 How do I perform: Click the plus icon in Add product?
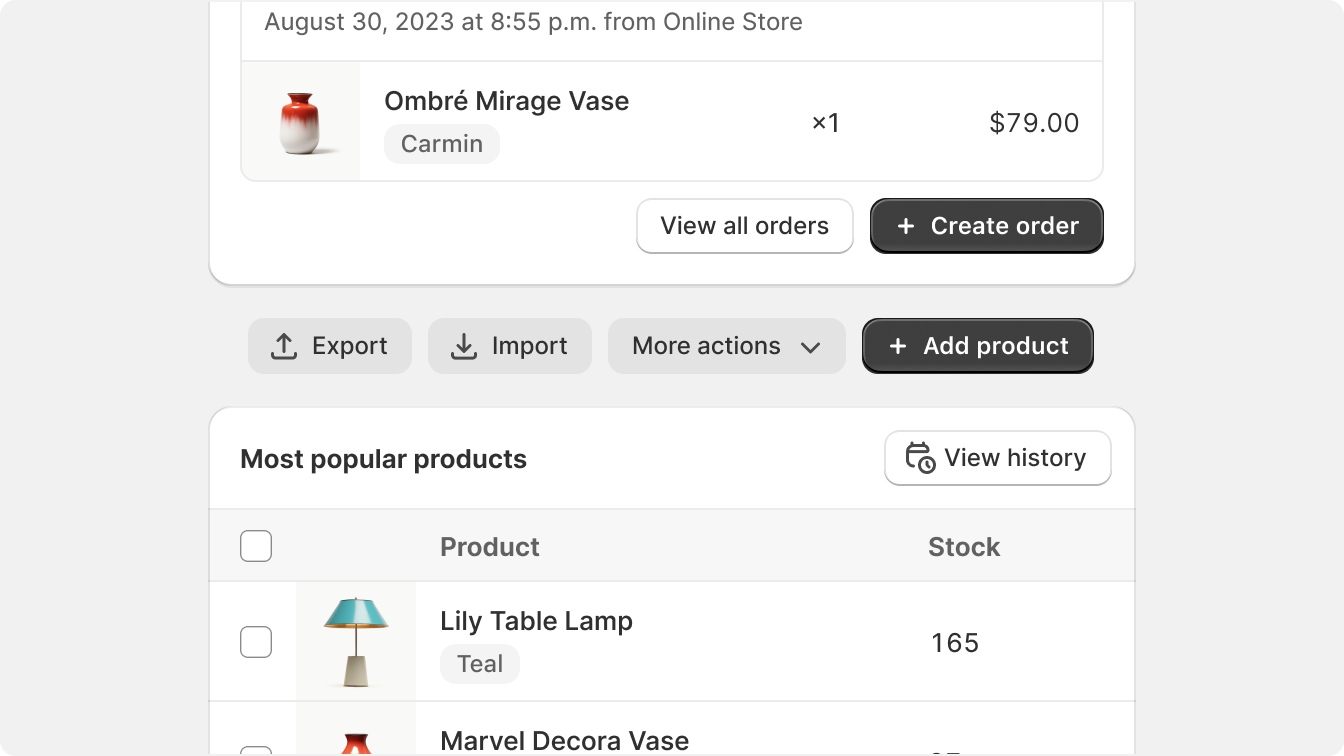[x=898, y=346]
